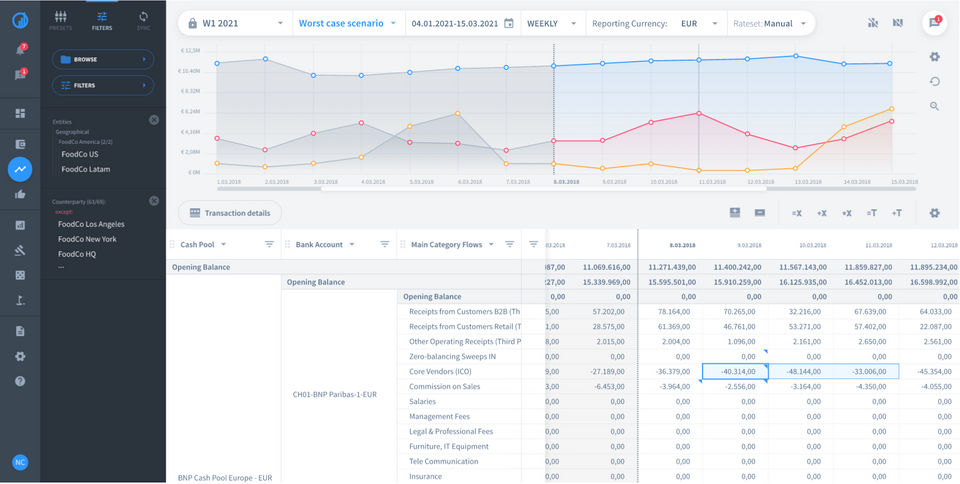Open the help question mark icon

pos(20,381)
